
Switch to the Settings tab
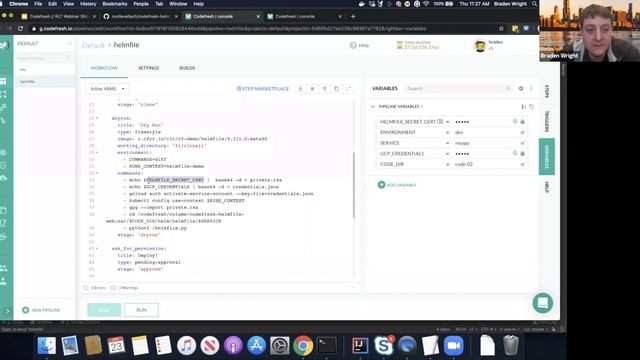pos(149,68)
